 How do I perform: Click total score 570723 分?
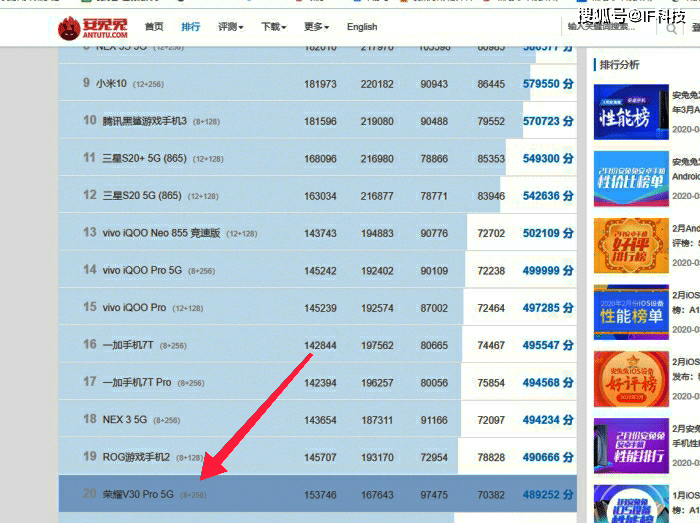[548, 121]
